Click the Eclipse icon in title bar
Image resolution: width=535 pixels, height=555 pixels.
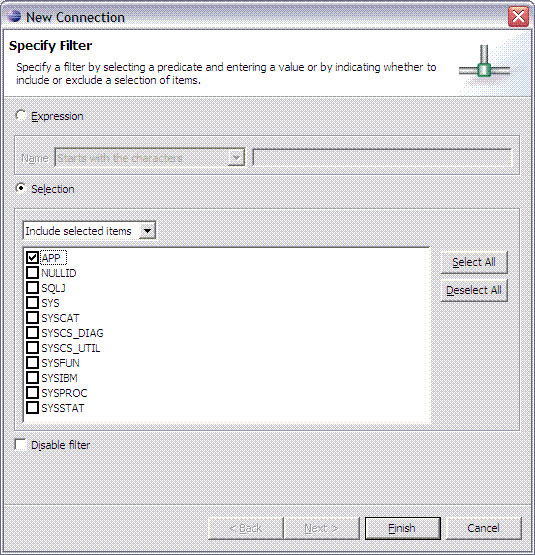click(14, 16)
